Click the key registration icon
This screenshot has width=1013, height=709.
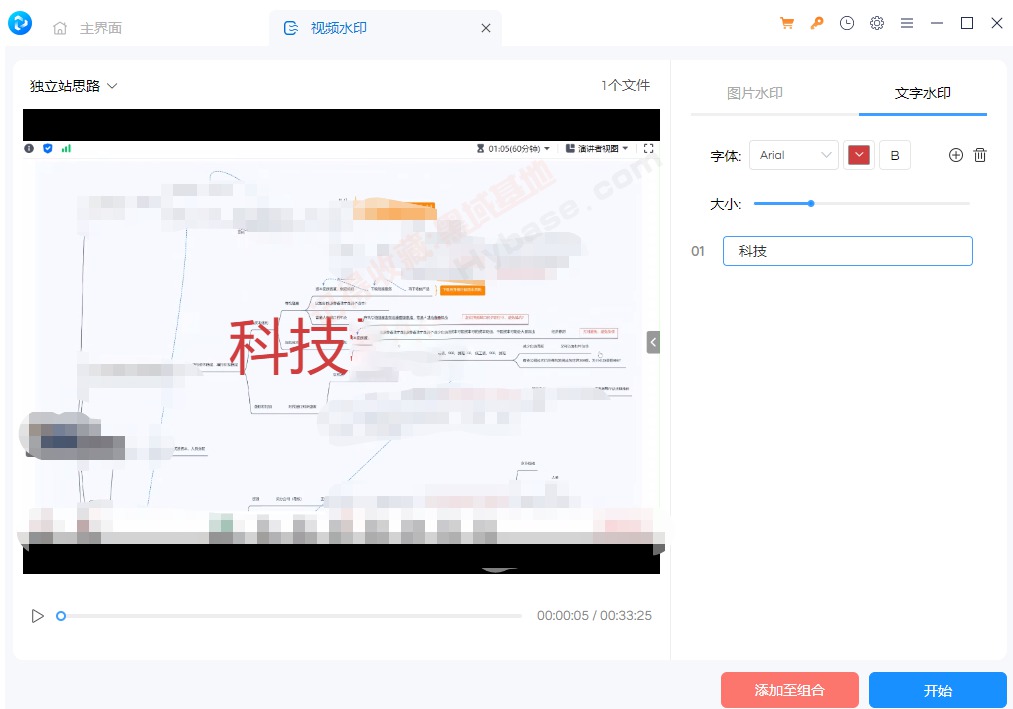pos(817,23)
